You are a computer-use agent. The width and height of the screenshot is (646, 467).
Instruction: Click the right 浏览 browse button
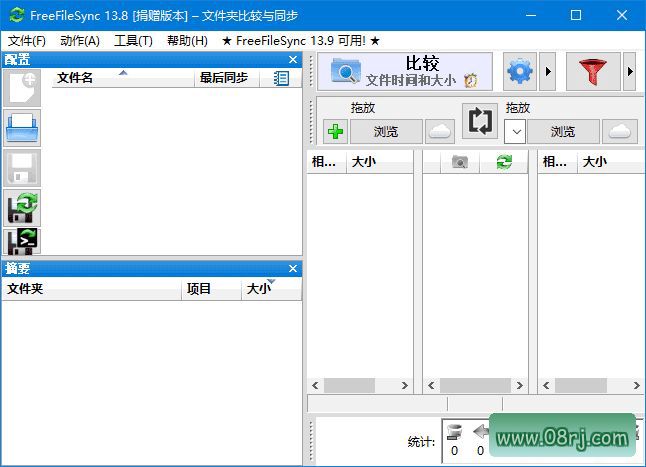(563, 132)
